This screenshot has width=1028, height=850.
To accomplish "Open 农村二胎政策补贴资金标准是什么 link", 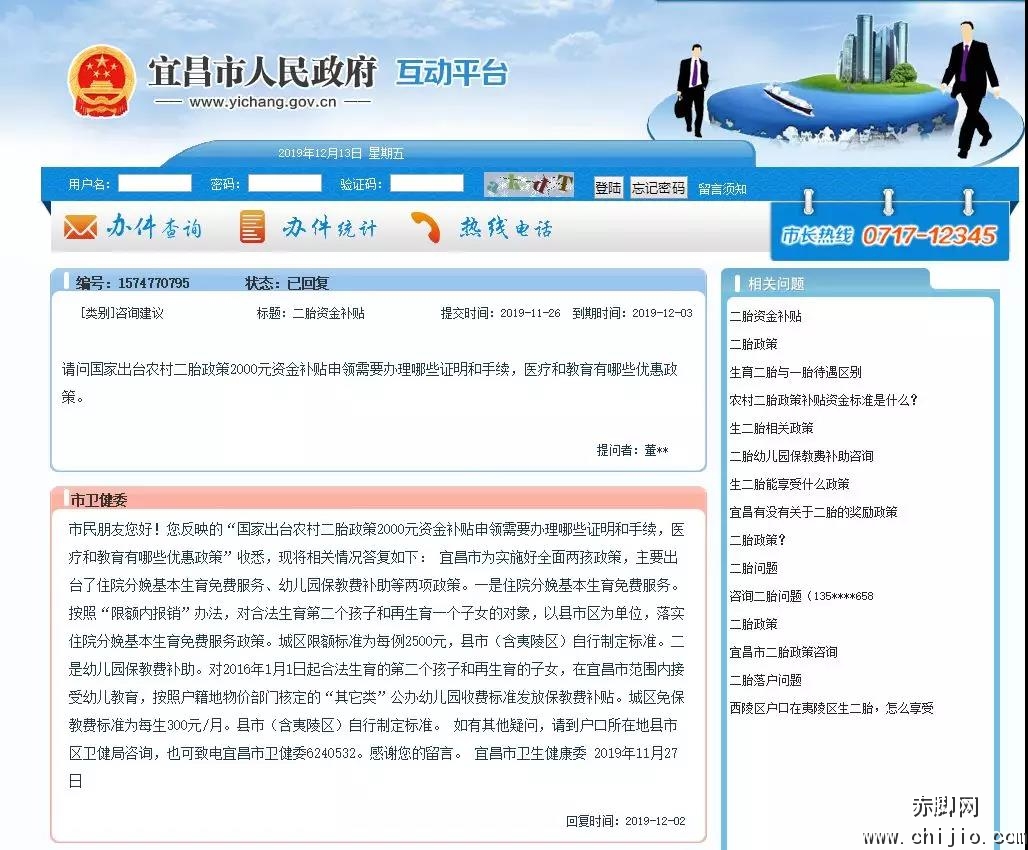I will pos(823,400).
